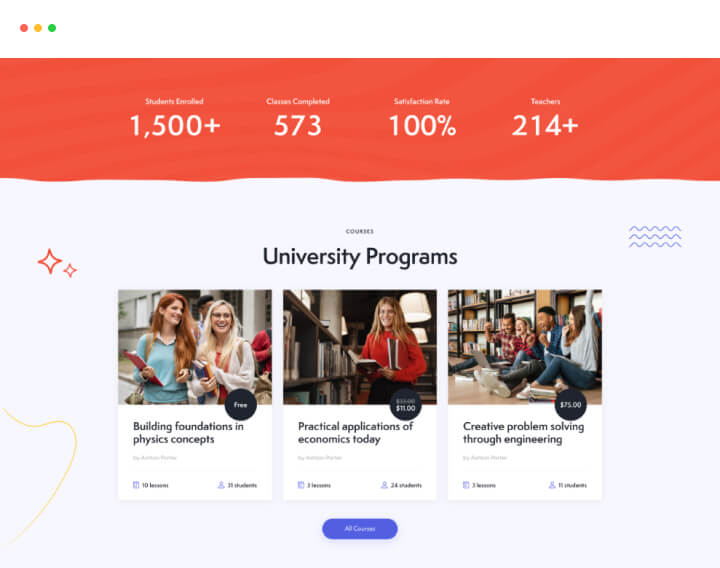Select the group in library course image
The width and height of the screenshot is (720, 568).
click(524, 347)
